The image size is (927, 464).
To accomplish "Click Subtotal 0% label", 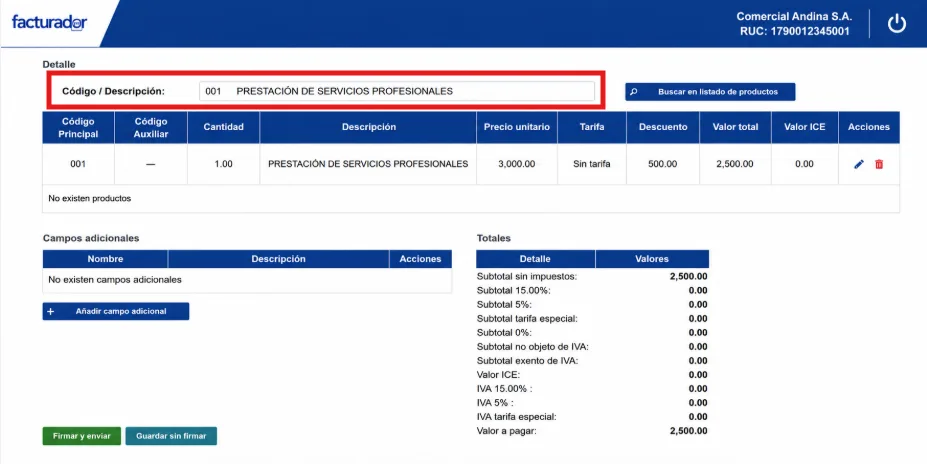I will click(x=504, y=333).
